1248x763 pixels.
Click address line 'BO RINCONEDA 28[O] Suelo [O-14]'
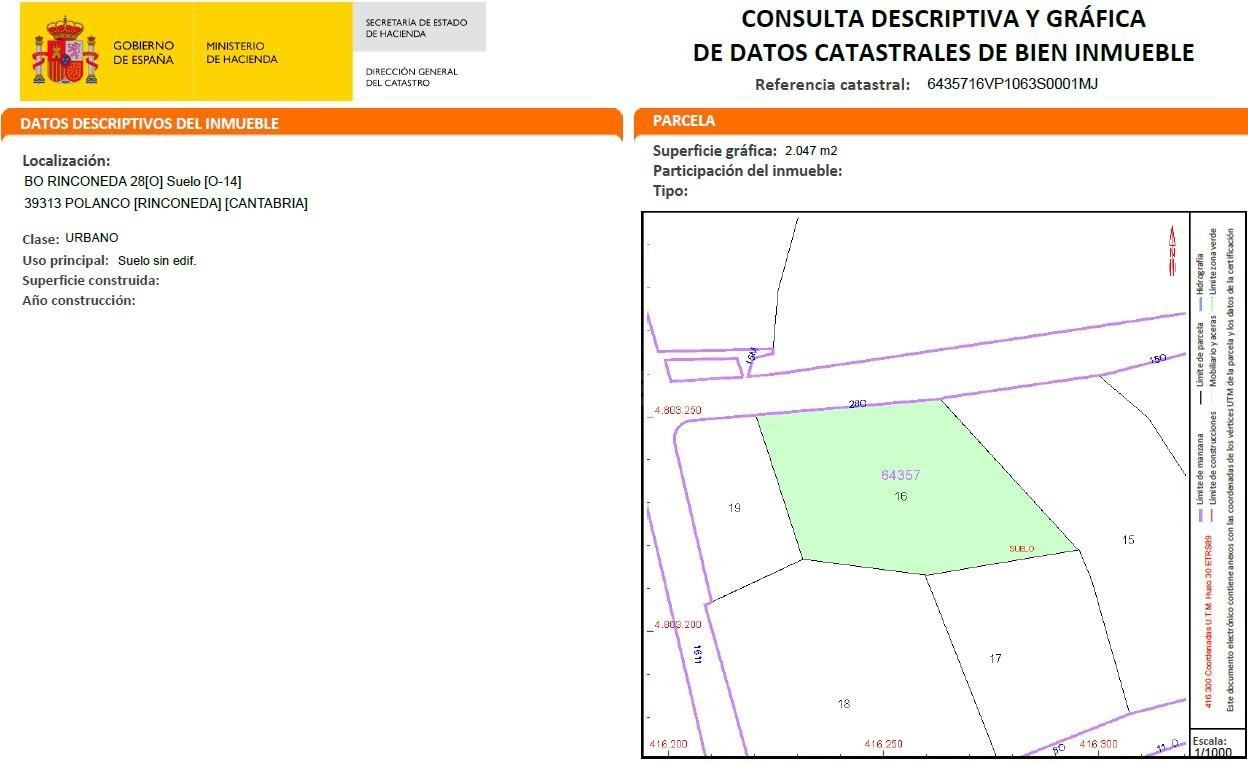(x=133, y=181)
